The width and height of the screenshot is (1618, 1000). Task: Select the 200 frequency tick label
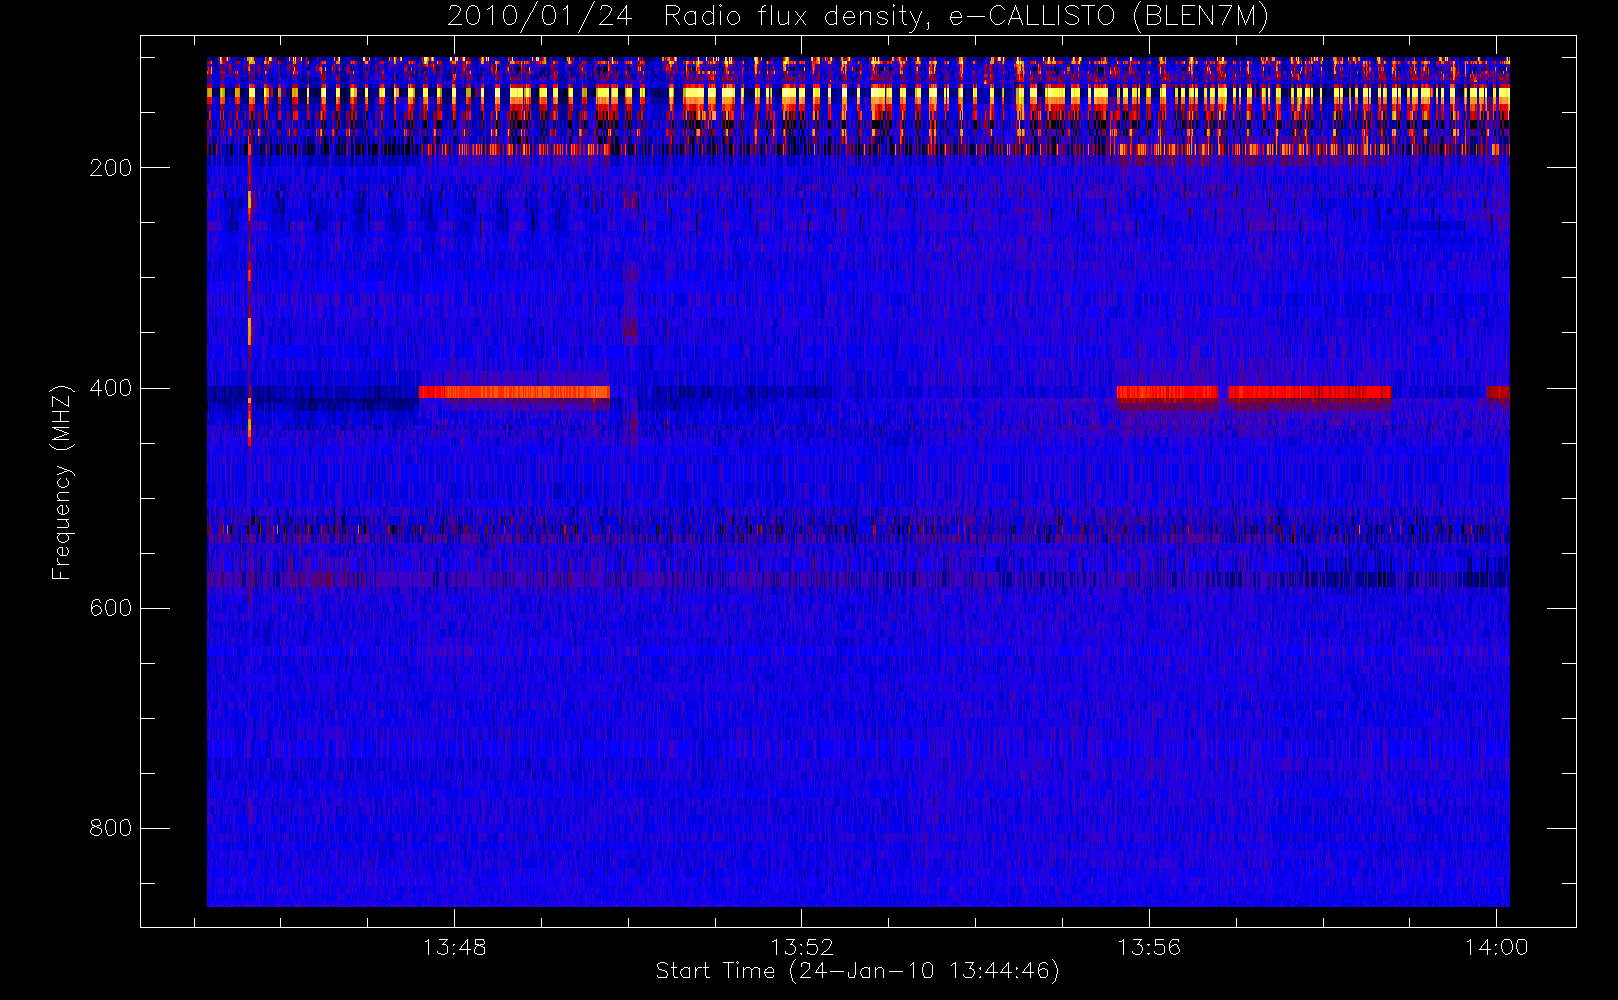(111, 168)
